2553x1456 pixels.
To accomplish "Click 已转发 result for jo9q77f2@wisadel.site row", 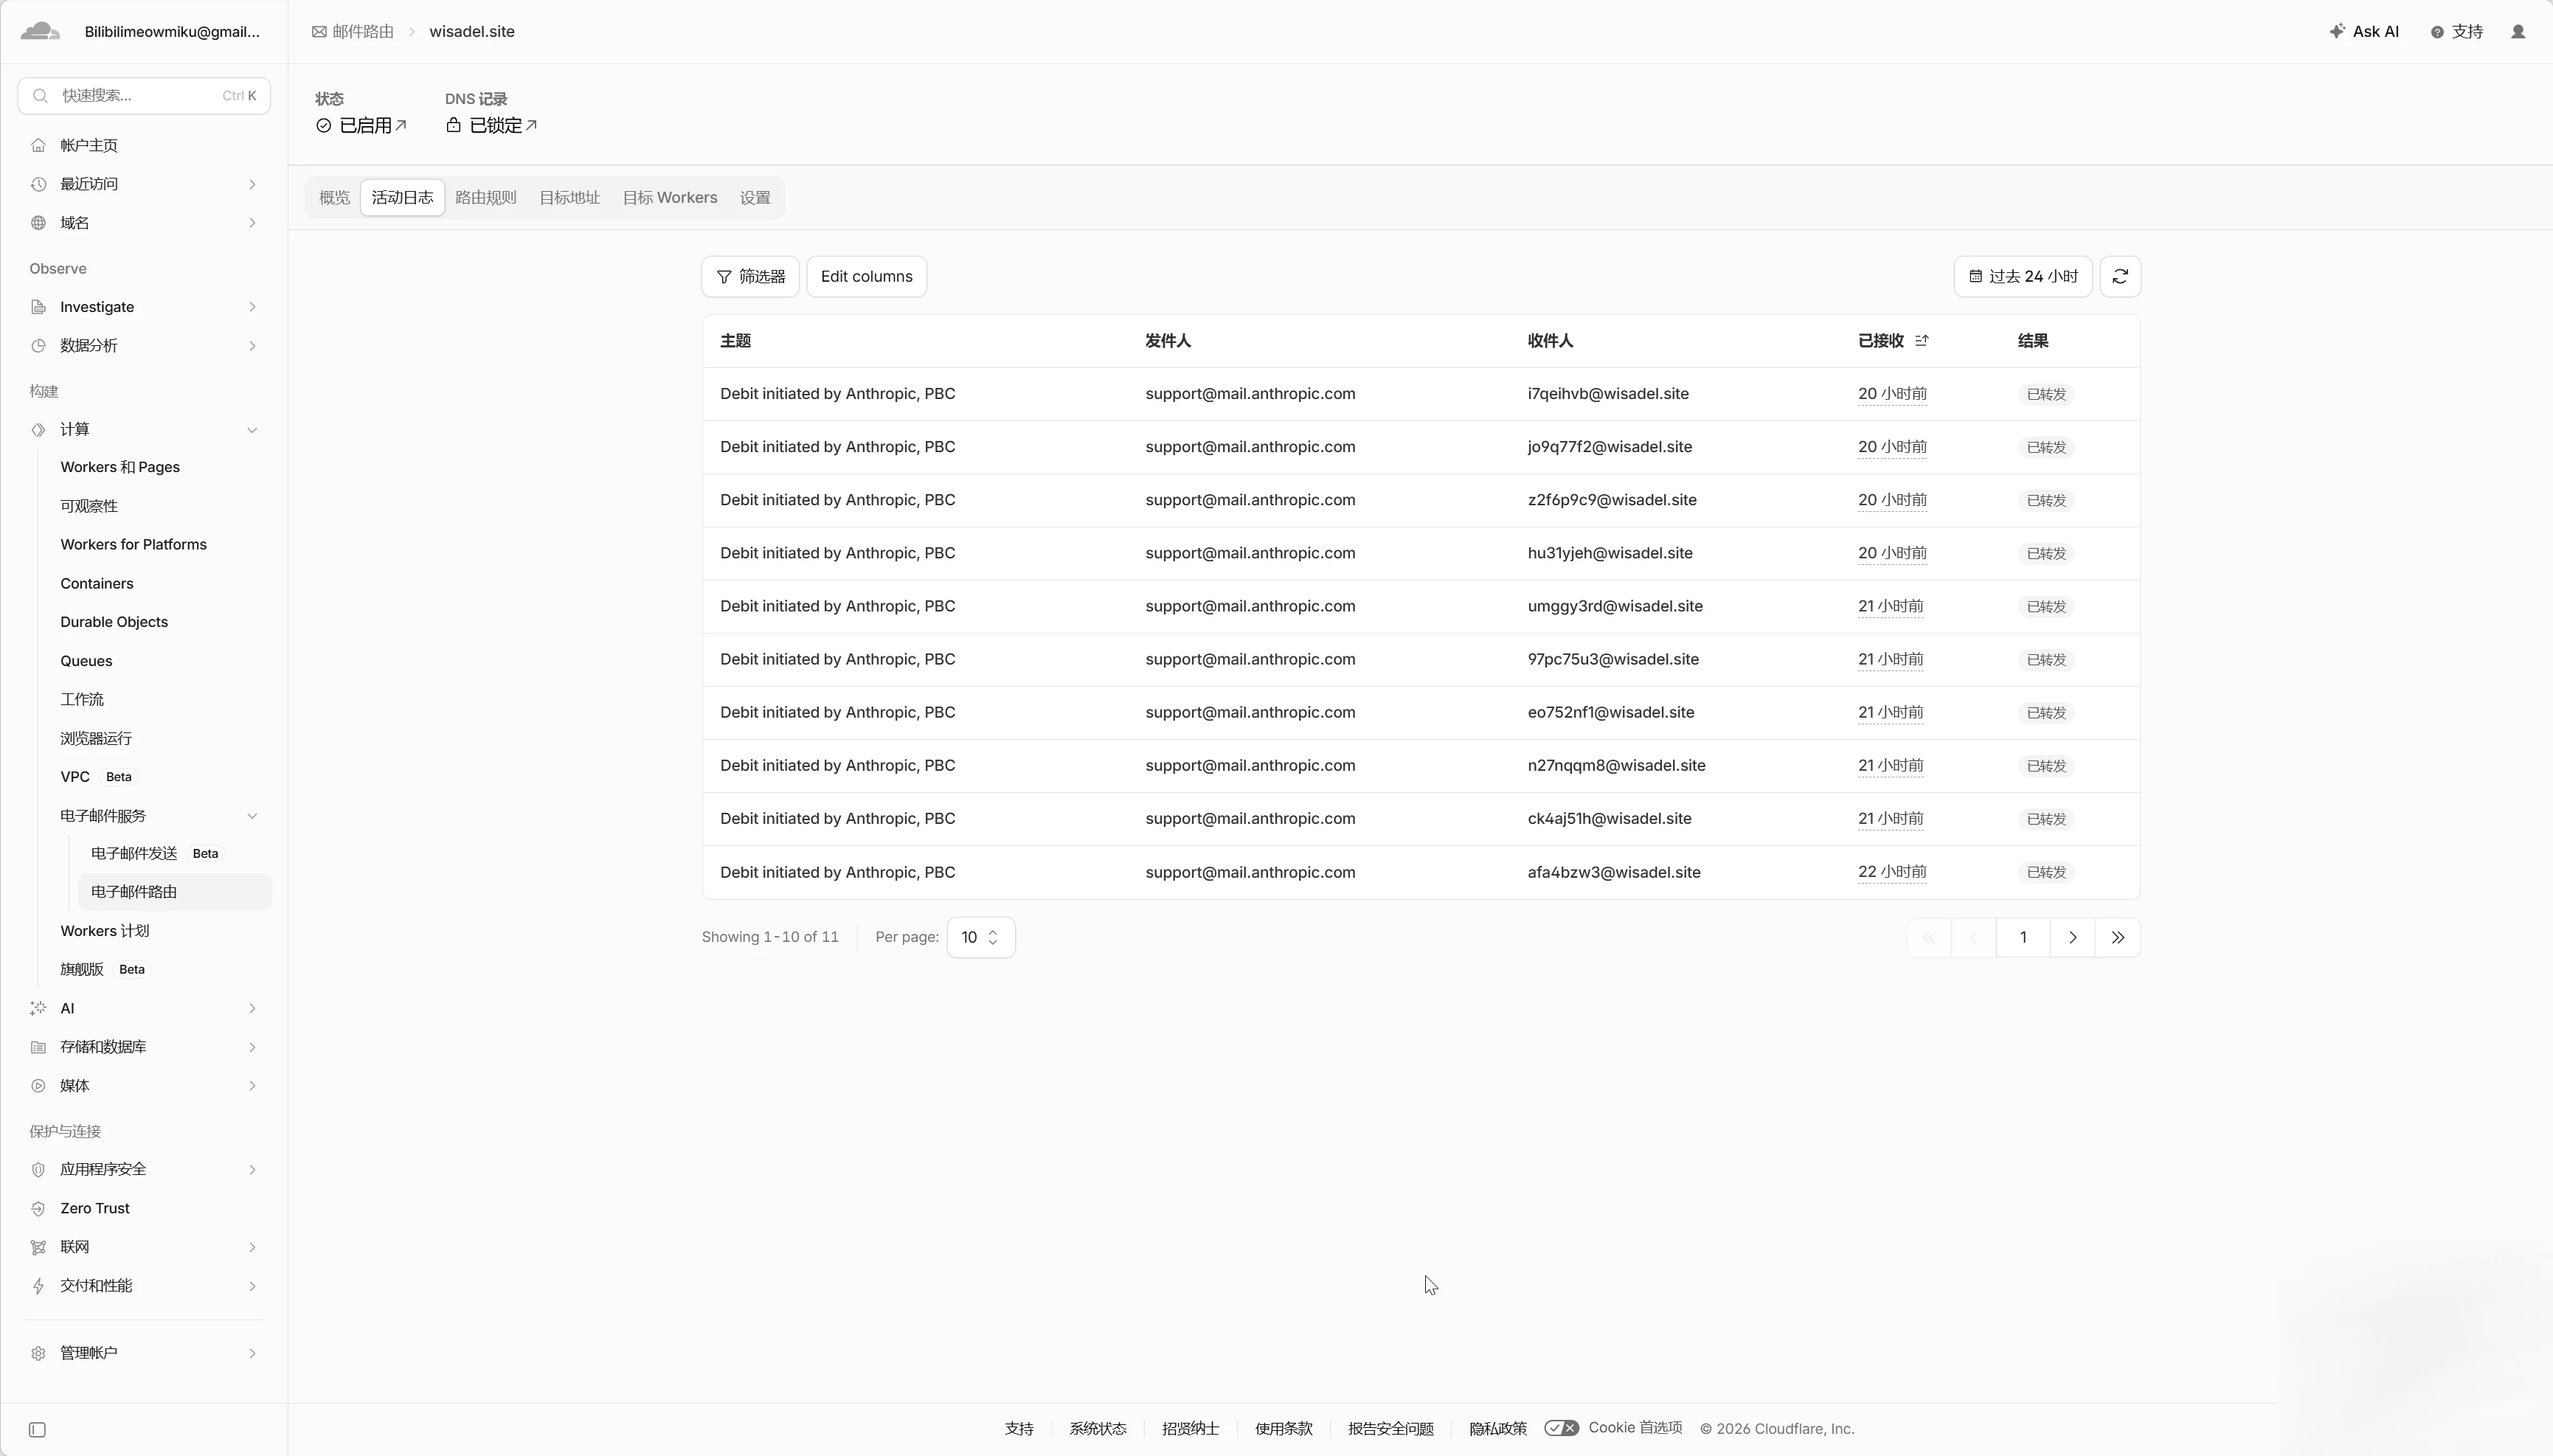I will [2046, 447].
